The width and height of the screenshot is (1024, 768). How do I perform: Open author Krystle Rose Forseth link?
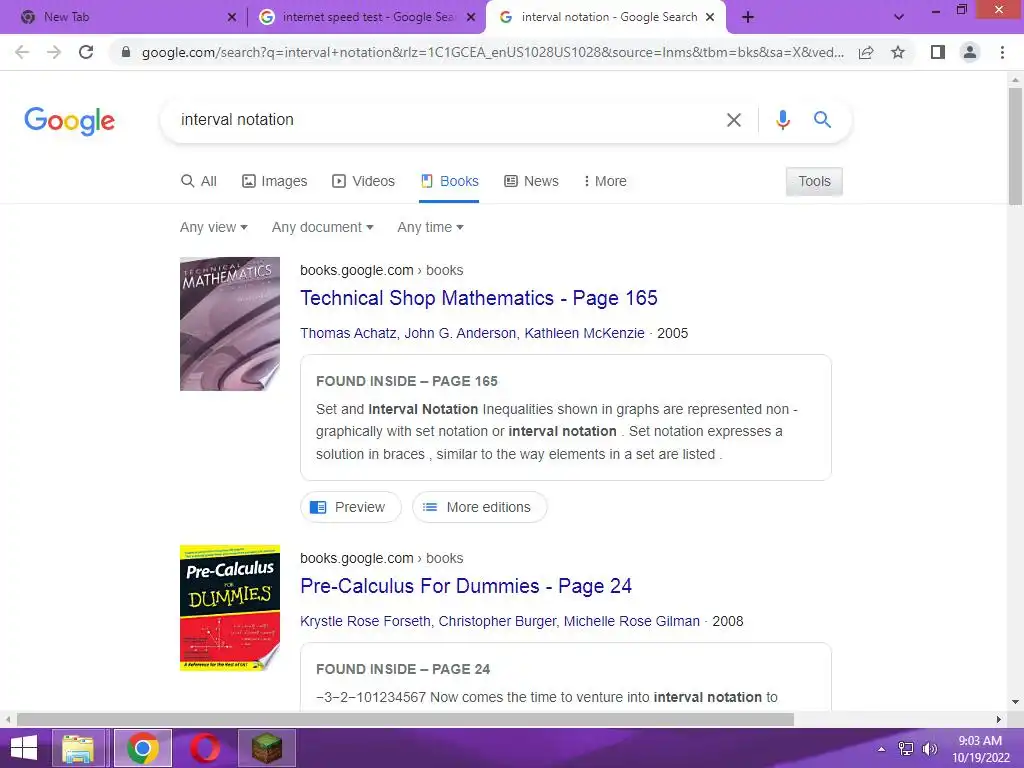point(365,621)
